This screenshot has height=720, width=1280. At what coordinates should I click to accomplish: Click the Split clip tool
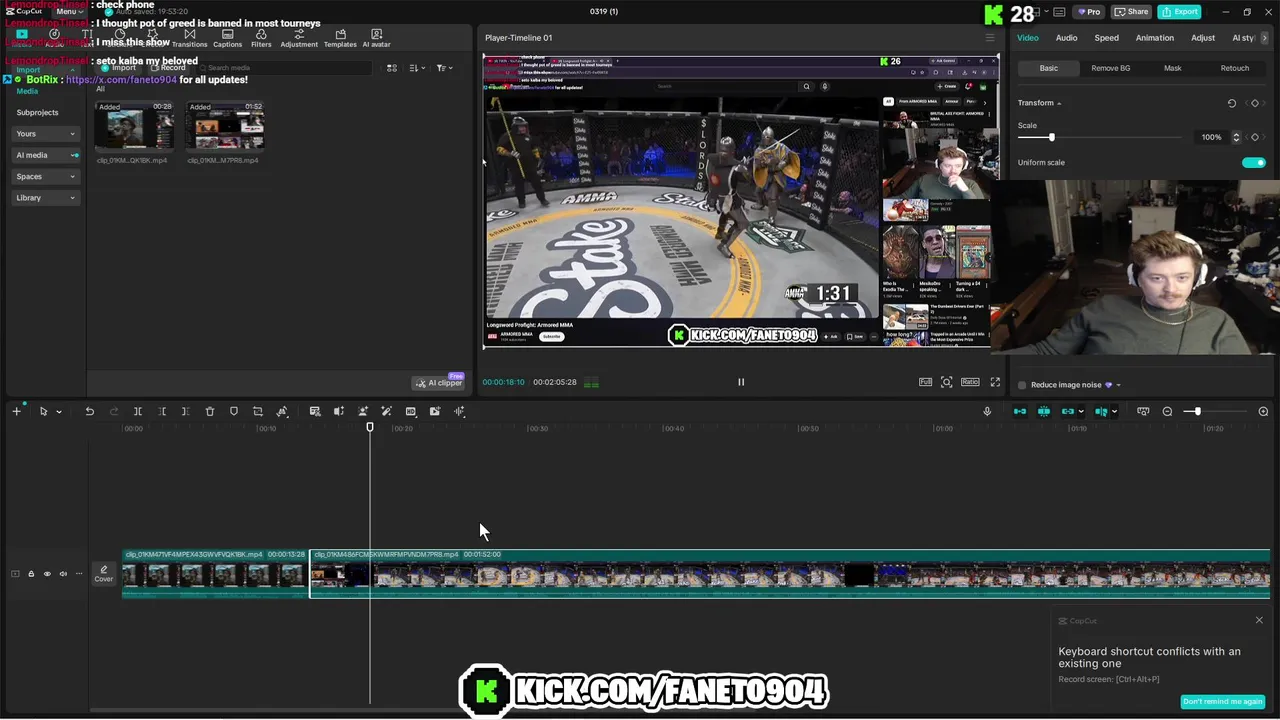138,411
